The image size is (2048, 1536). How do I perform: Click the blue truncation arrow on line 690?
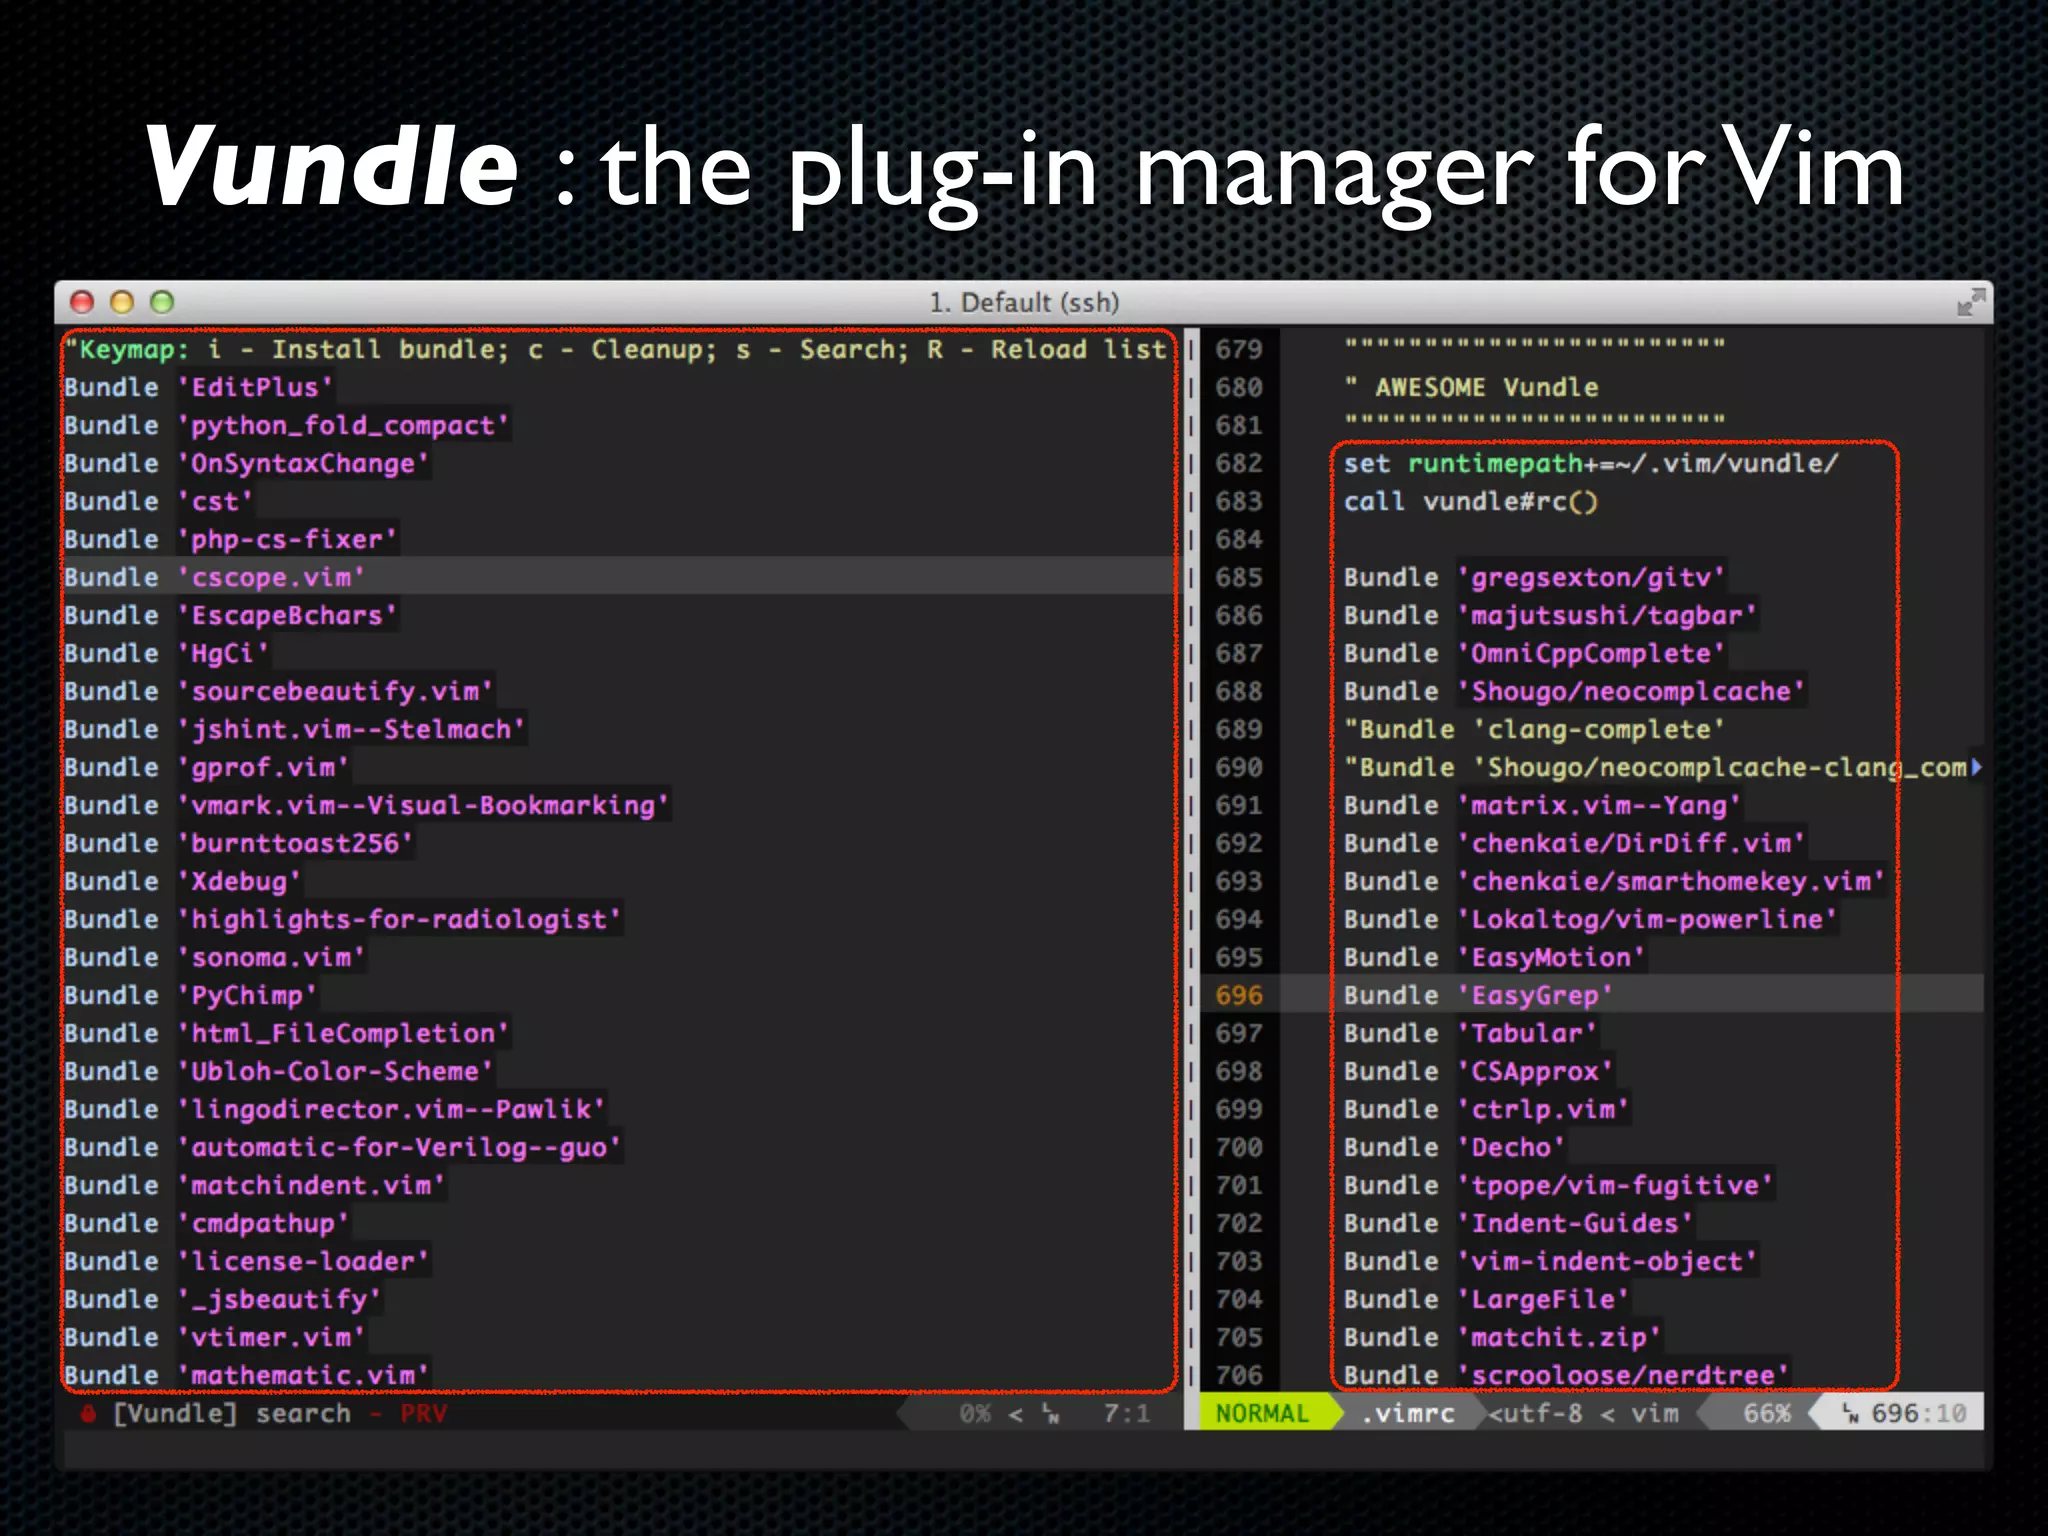(x=1975, y=767)
